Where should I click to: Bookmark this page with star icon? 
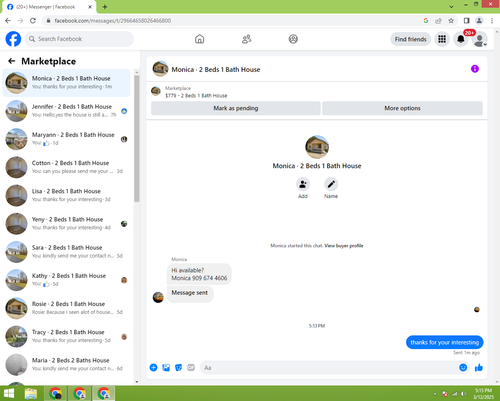point(451,21)
